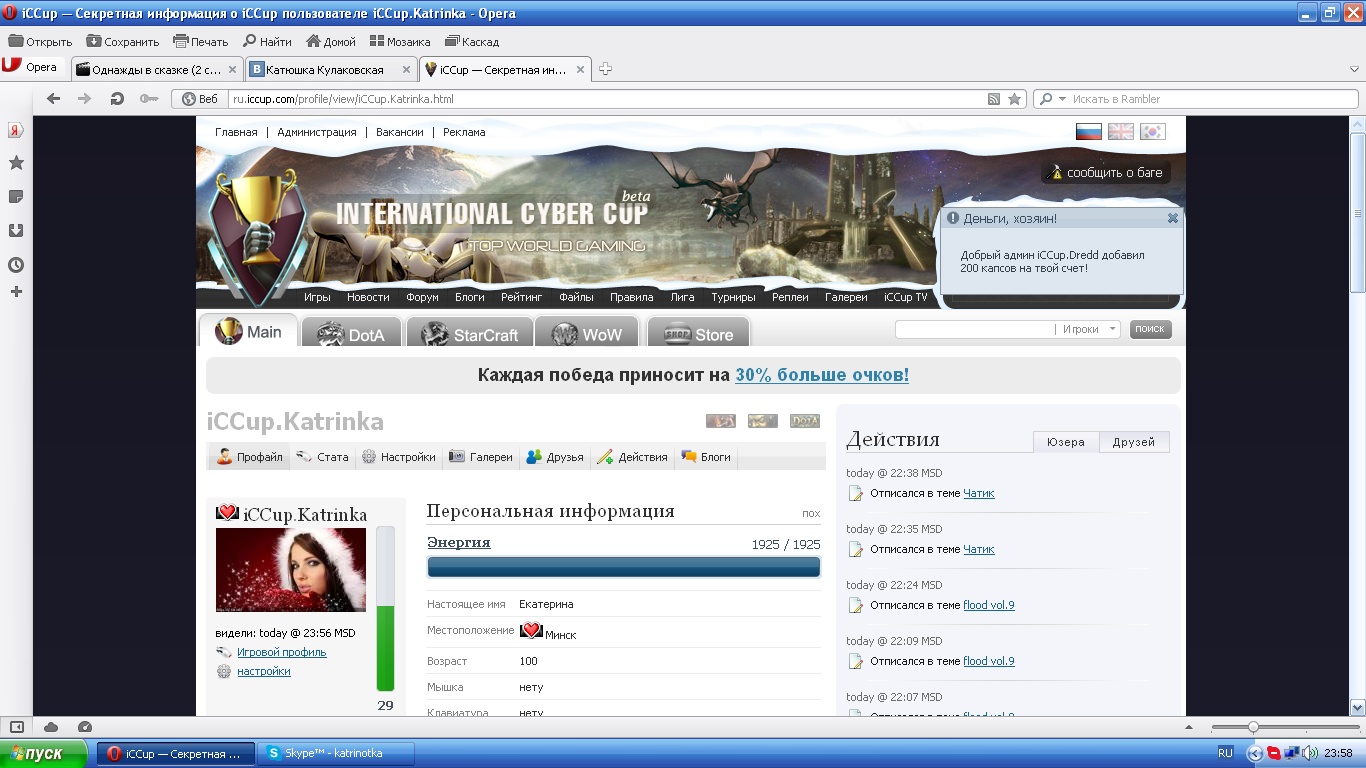The image size is (1366, 768).
Task: Click the поиск search button
Action: [1150, 329]
